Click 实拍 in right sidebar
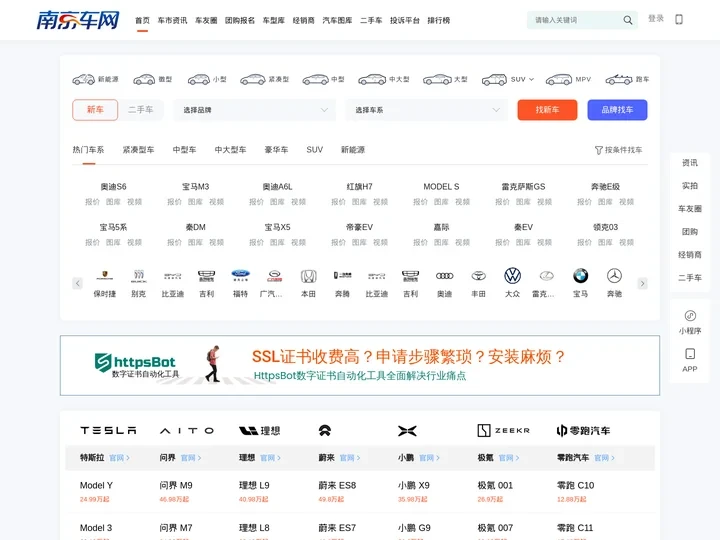720x540 pixels. click(x=690, y=186)
